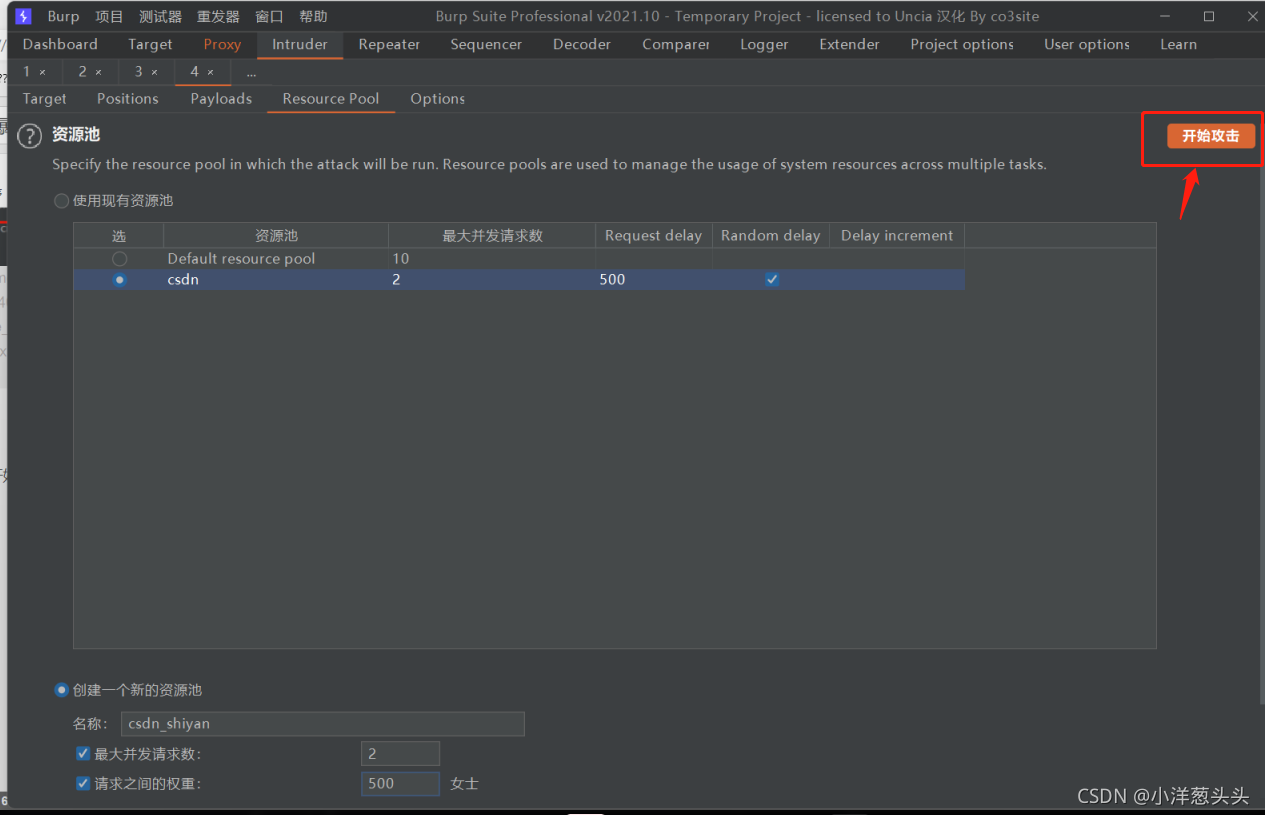Open the Sequencer tab
The width and height of the screenshot is (1265, 815).
tap(486, 44)
